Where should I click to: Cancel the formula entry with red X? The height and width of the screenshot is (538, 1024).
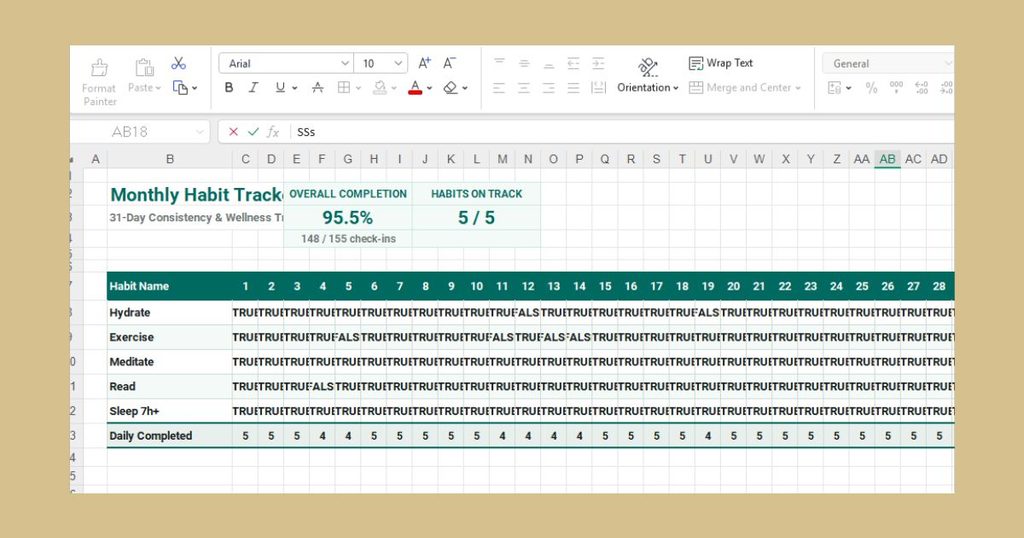233,132
